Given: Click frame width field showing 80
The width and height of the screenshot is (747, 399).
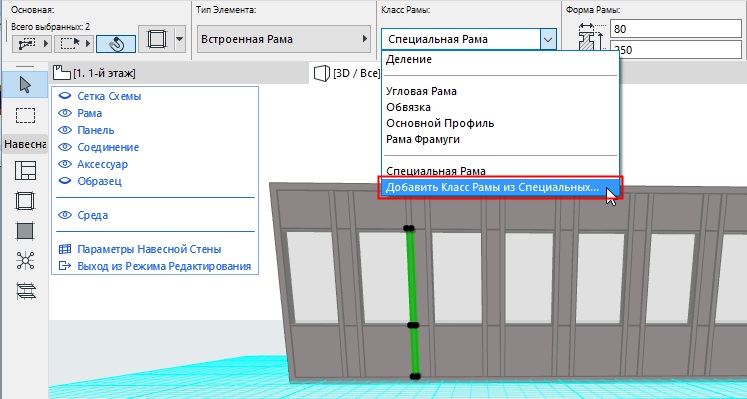Looking at the screenshot, I should pos(676,29).
